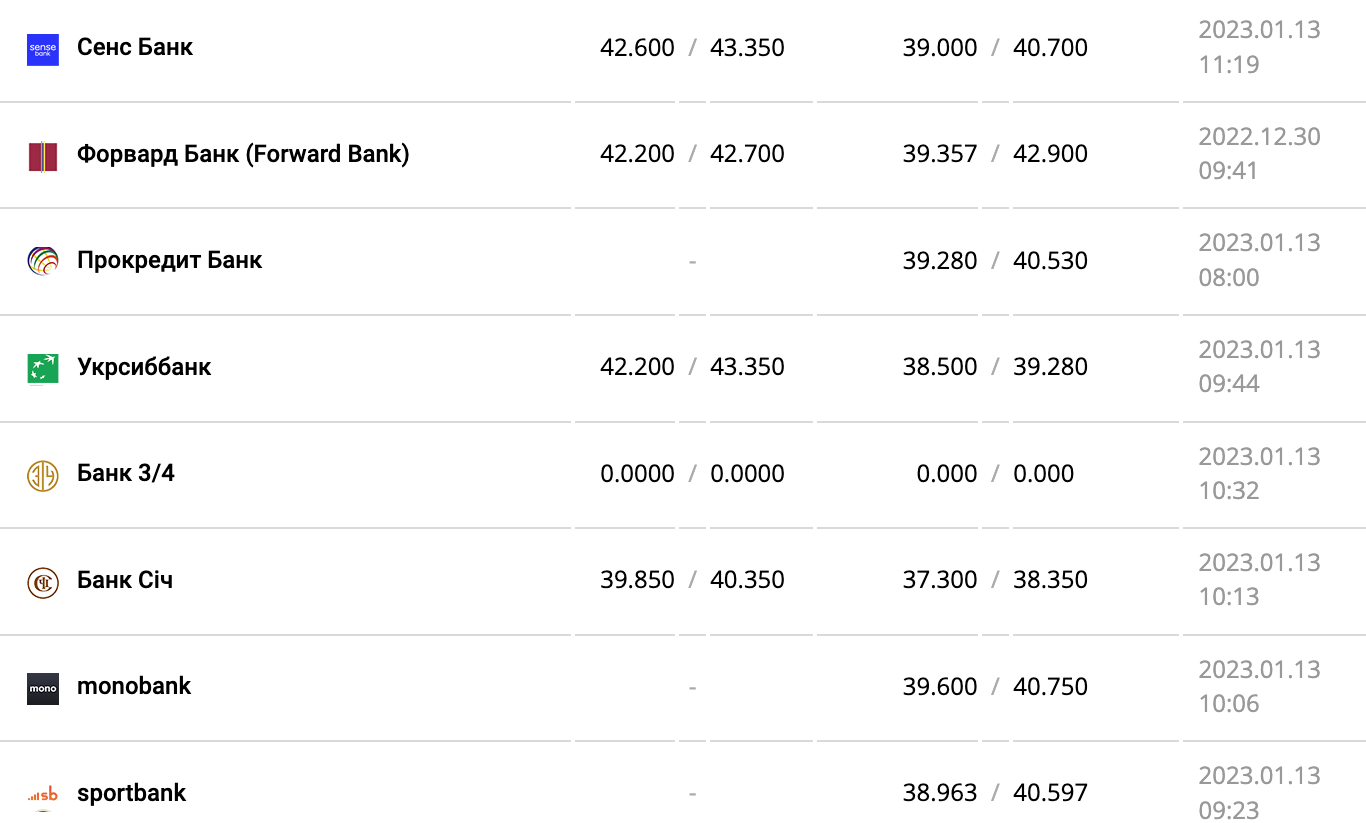Open the Сенс Банк link
The width and height of the screenshot is (1366, 823).
(x=135, y=47)
